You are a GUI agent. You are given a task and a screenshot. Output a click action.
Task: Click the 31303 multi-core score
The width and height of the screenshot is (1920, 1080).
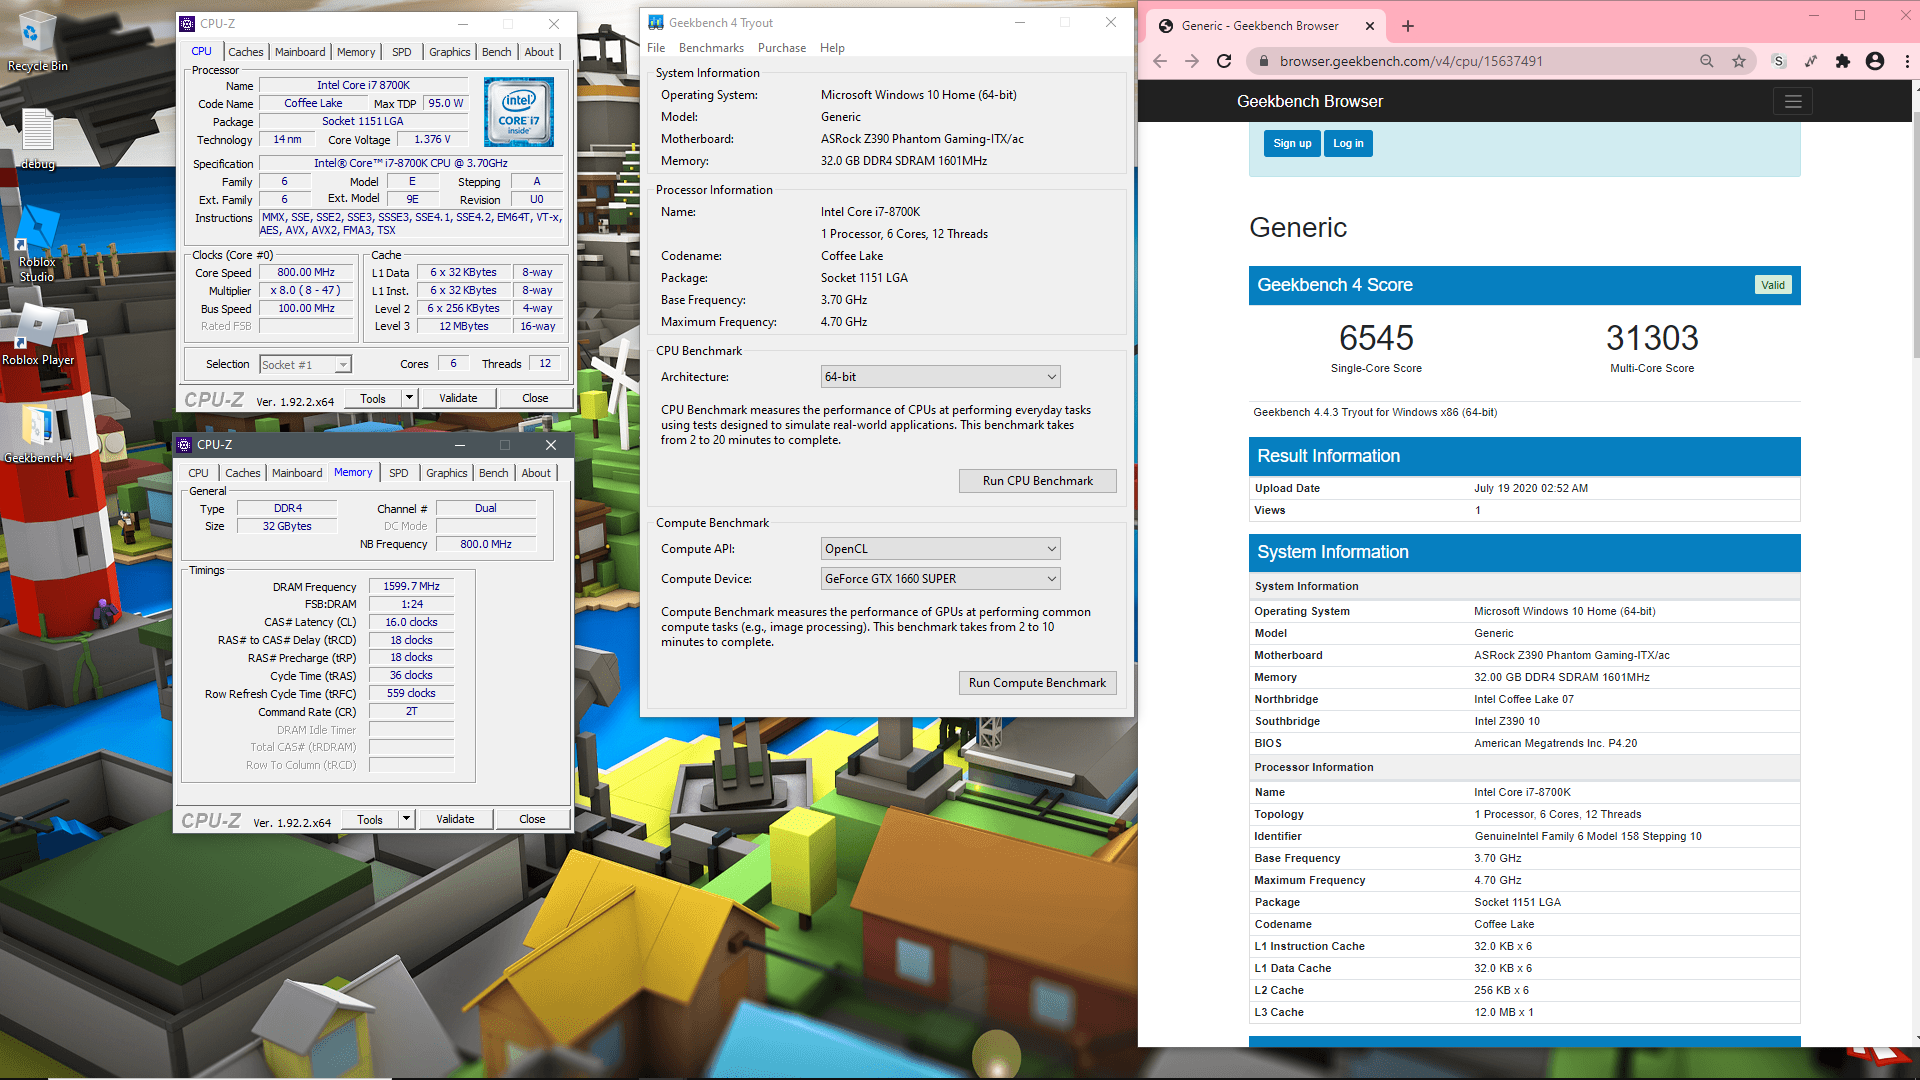click(x=1652, y=338)
